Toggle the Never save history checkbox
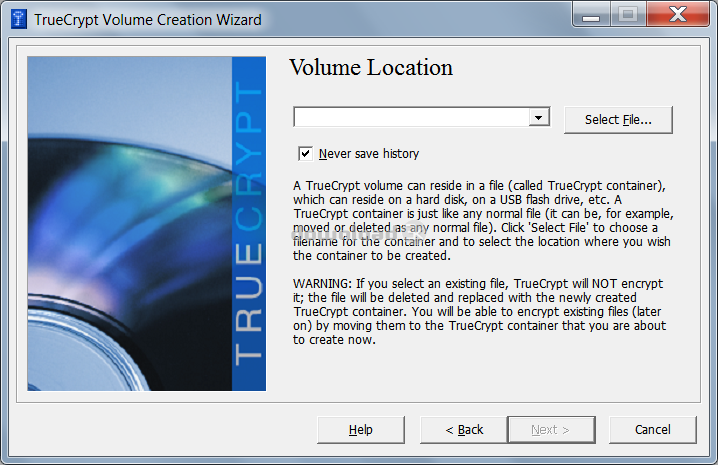 click(x=305, y=153)
